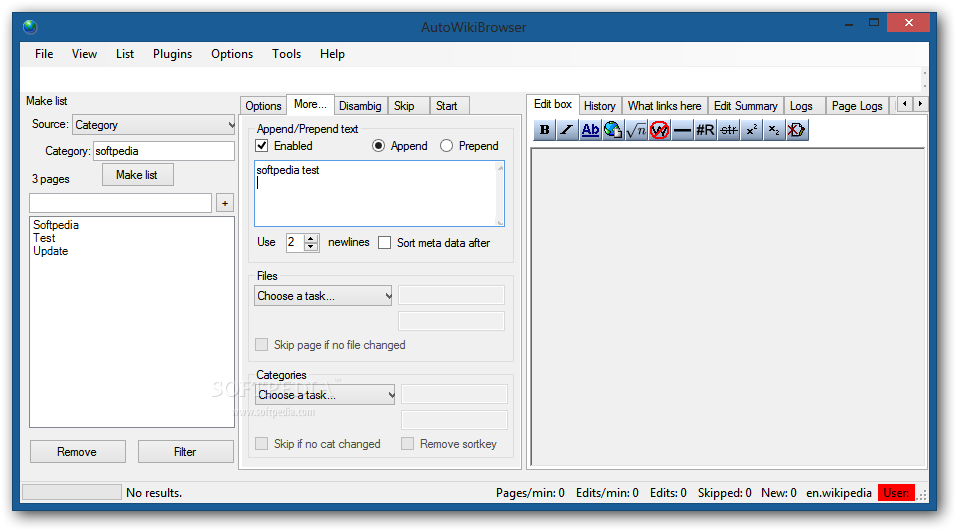Insert horizontal line icon
Image resolution: width=957 pixels, height=531 pixels.
[682, 130]
